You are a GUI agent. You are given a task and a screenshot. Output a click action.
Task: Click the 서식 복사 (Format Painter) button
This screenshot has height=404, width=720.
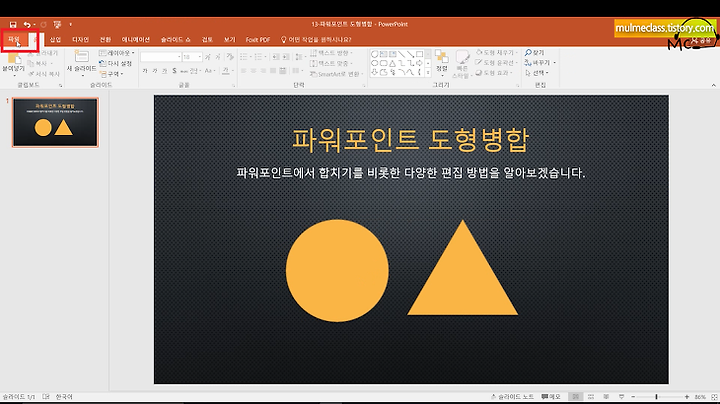click(x=44, y=73)
